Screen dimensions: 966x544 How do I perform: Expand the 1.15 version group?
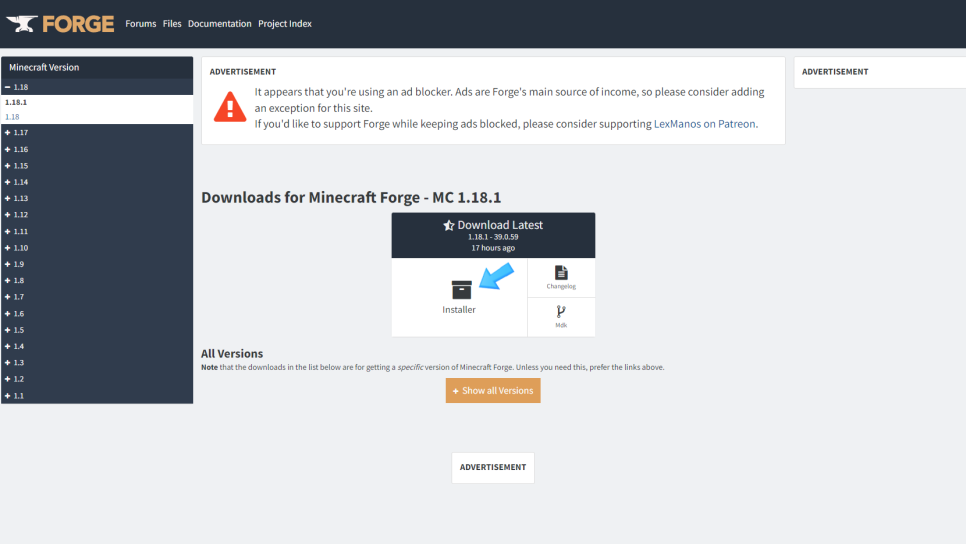tap(97, 166)
